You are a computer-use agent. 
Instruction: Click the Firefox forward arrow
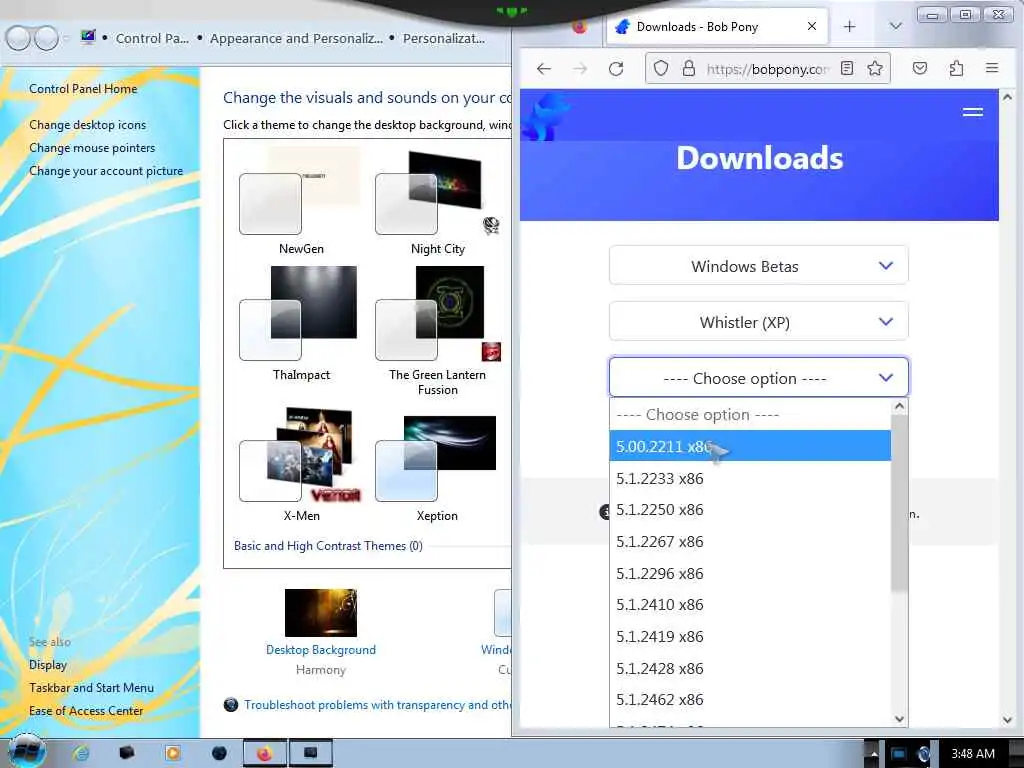tap(580, 69)
